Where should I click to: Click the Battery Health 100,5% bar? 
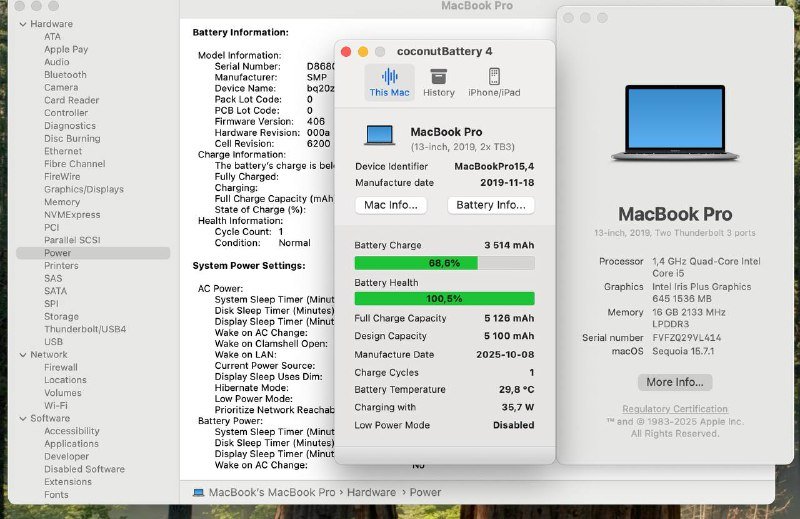tap(444, 299)
